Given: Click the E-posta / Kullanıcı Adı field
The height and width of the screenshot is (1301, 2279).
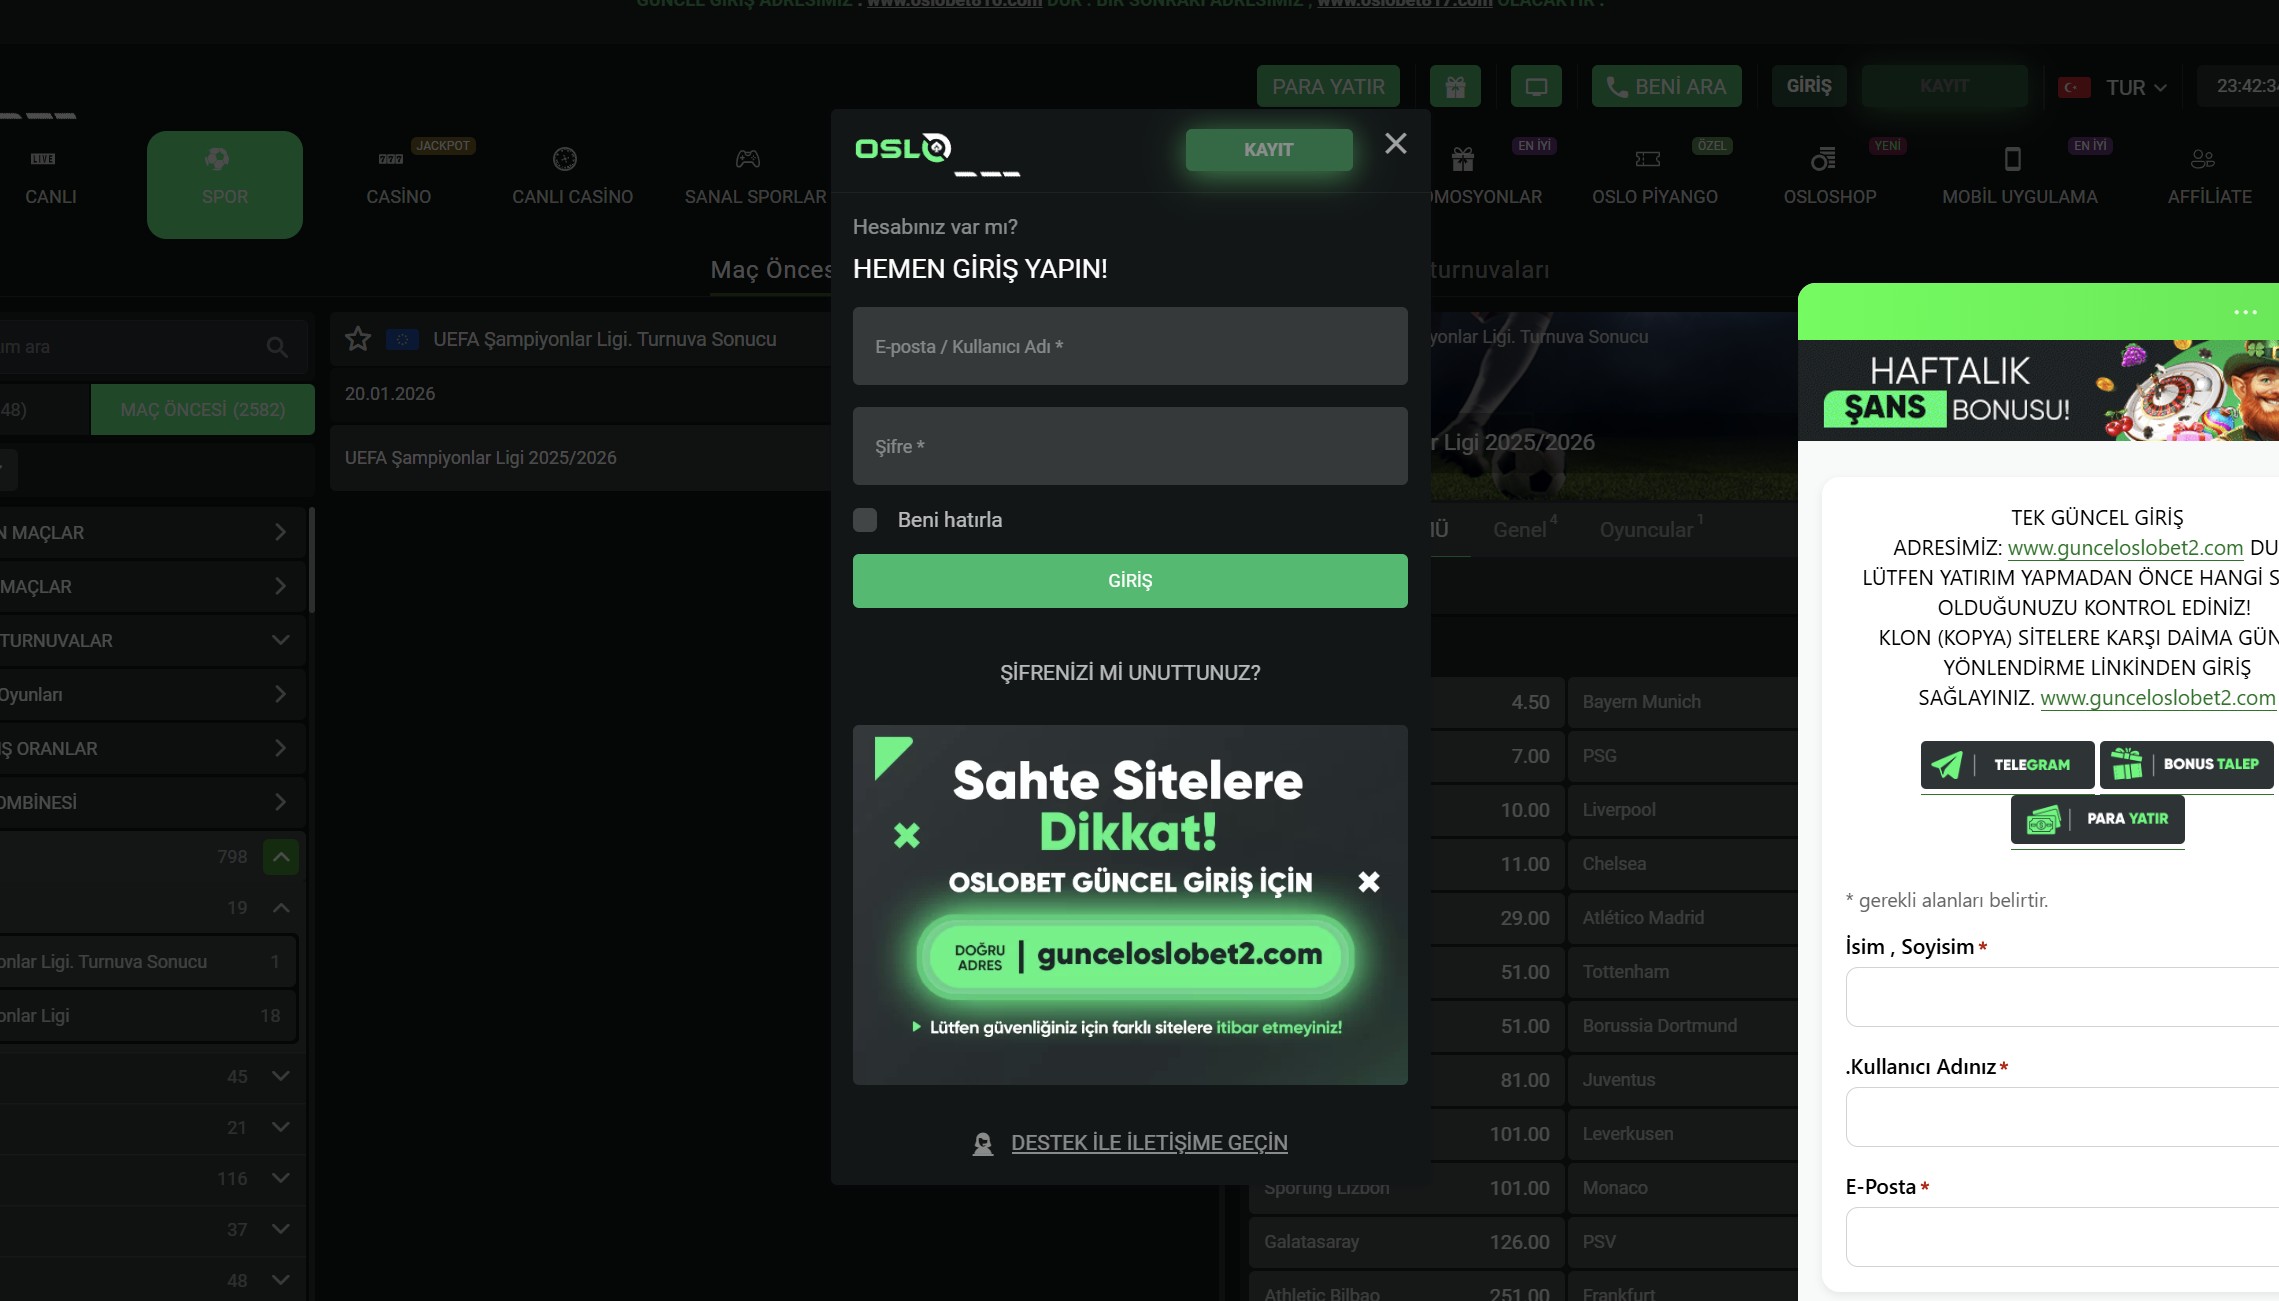Looking at the screenshot, I should (x=1130, y=346).
